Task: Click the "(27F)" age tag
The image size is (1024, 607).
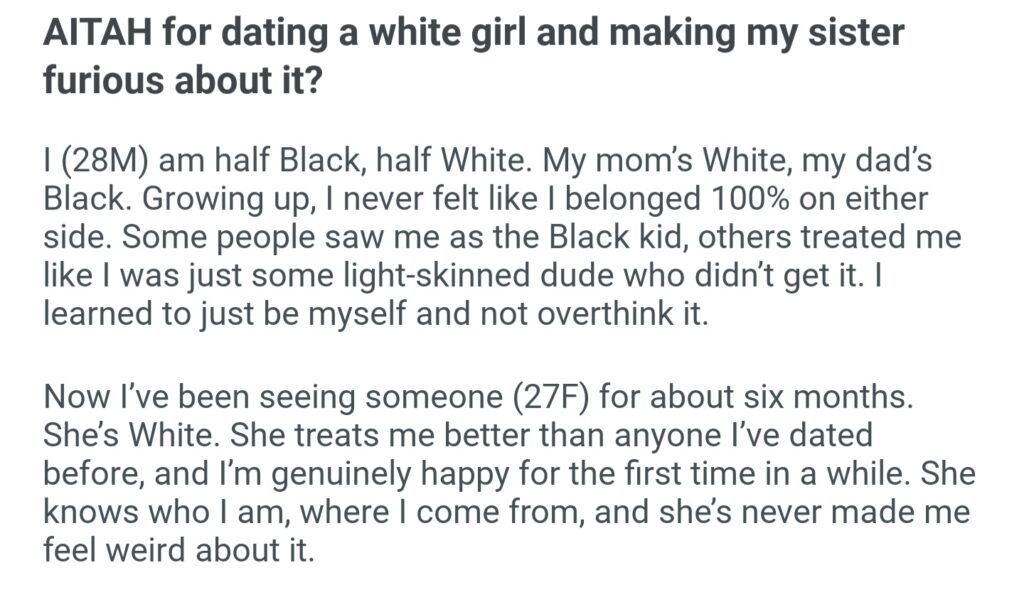Action: click(560, 397)
